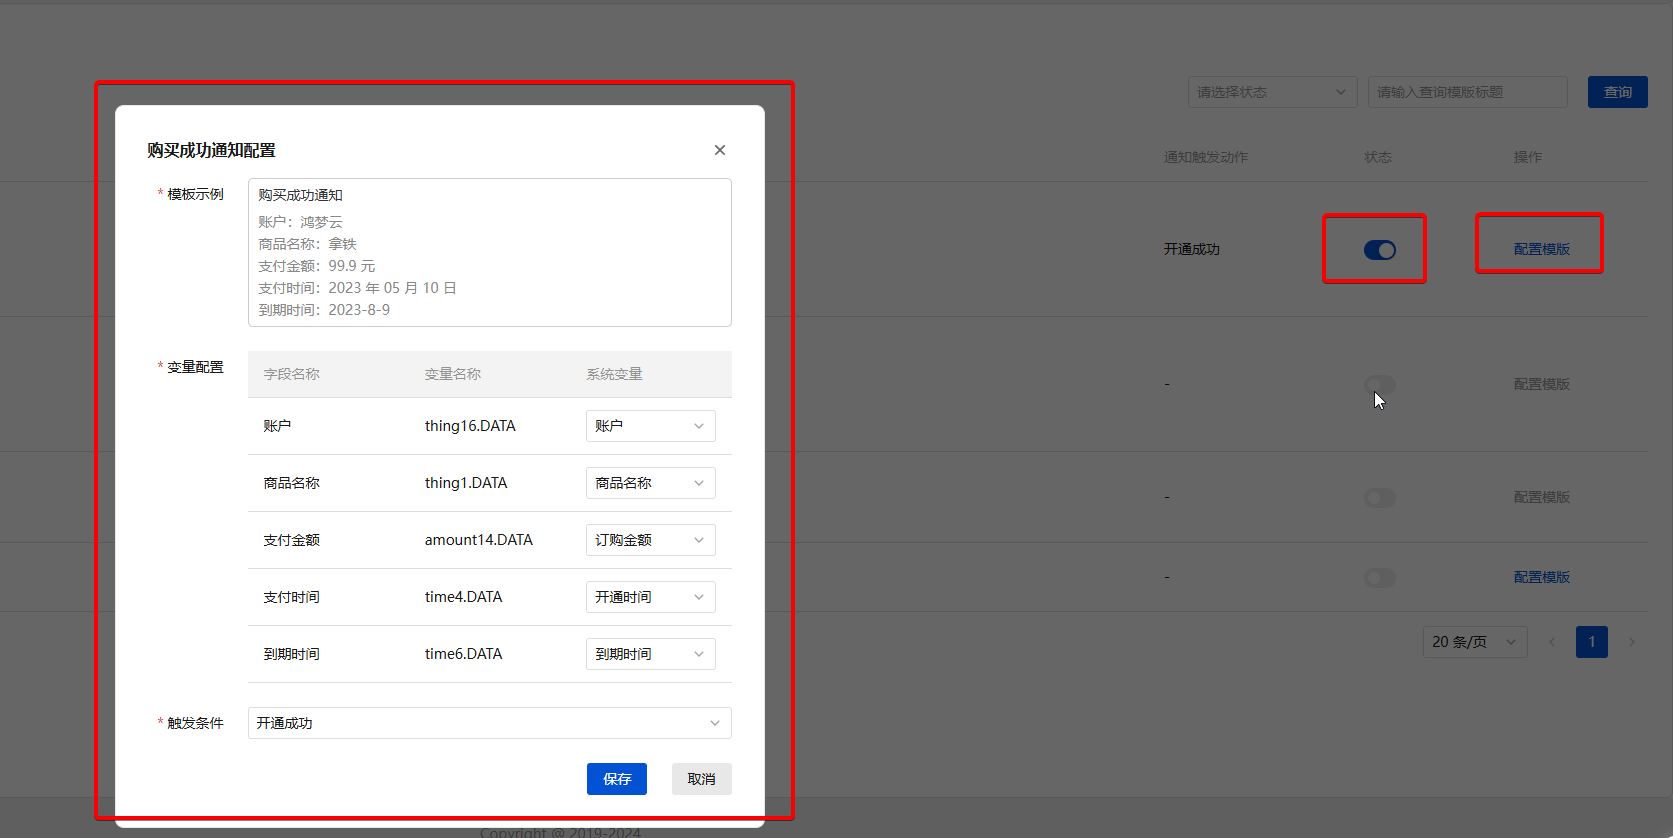Open the 订购金额 system variable dropdown
Viewport: 1673px width, 838px height.
click(651, 540)
